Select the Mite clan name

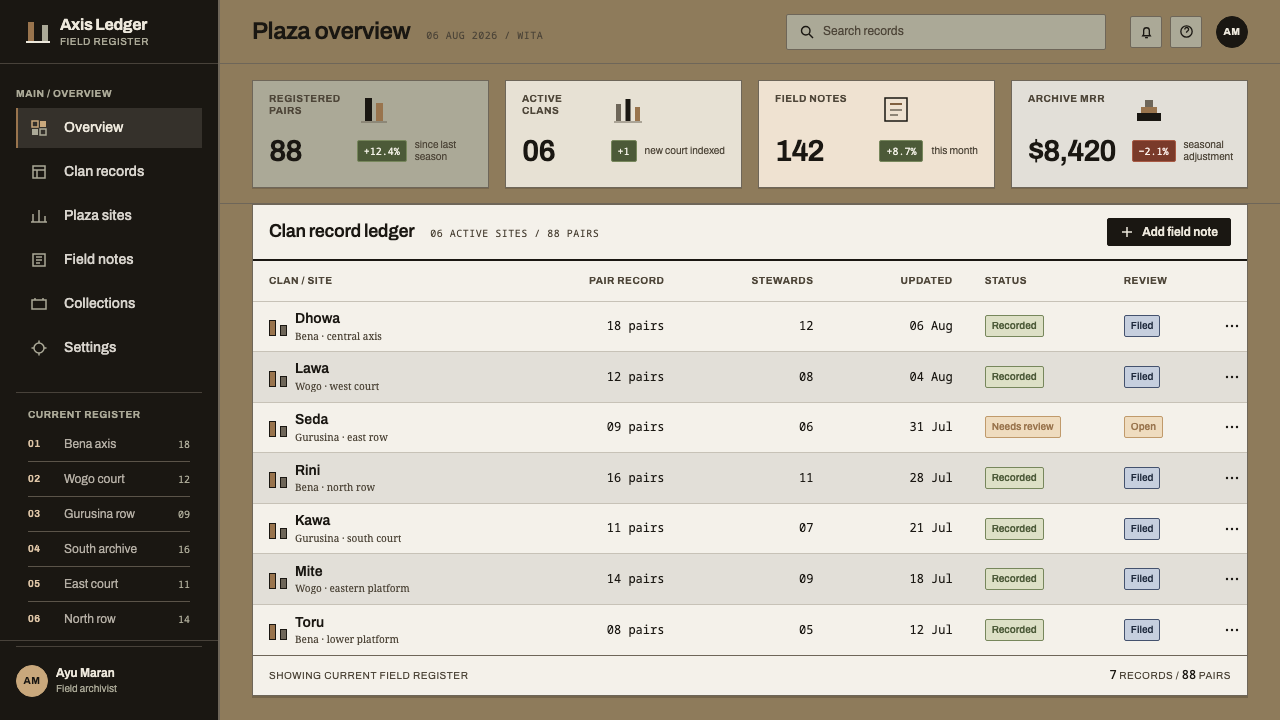309,572
